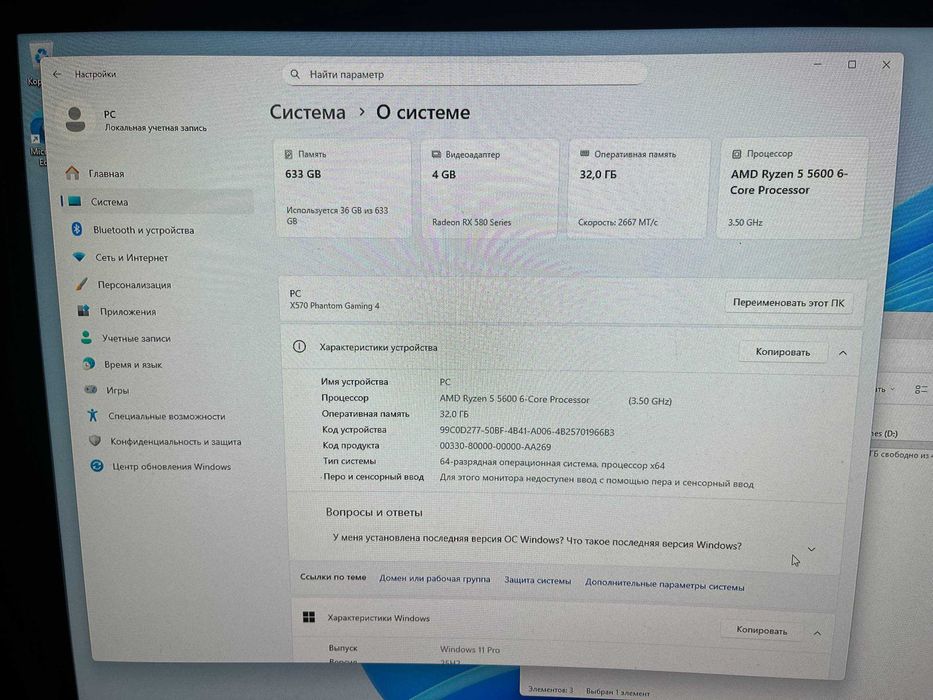Click the Windows logo beside Характеристики Windows
The height and width of the screenshot is (700, 933).
[309, 617]
